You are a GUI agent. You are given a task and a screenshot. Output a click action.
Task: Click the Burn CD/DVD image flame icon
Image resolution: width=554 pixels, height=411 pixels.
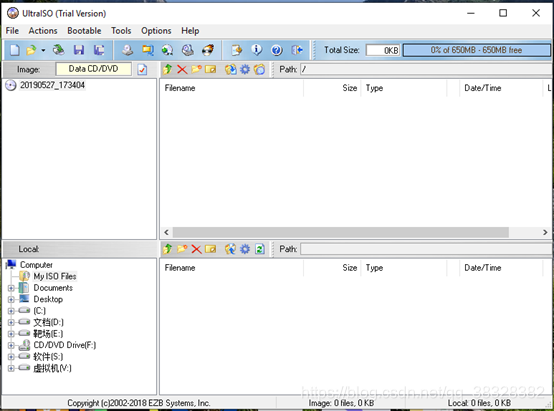click(208, 50)
